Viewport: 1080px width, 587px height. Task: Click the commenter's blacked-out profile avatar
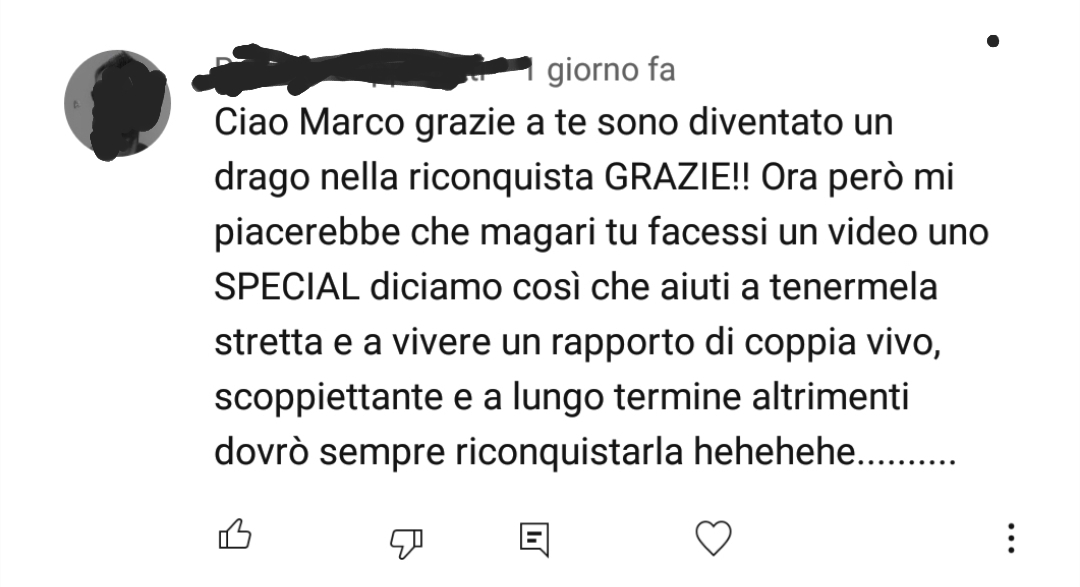[118, 103]
